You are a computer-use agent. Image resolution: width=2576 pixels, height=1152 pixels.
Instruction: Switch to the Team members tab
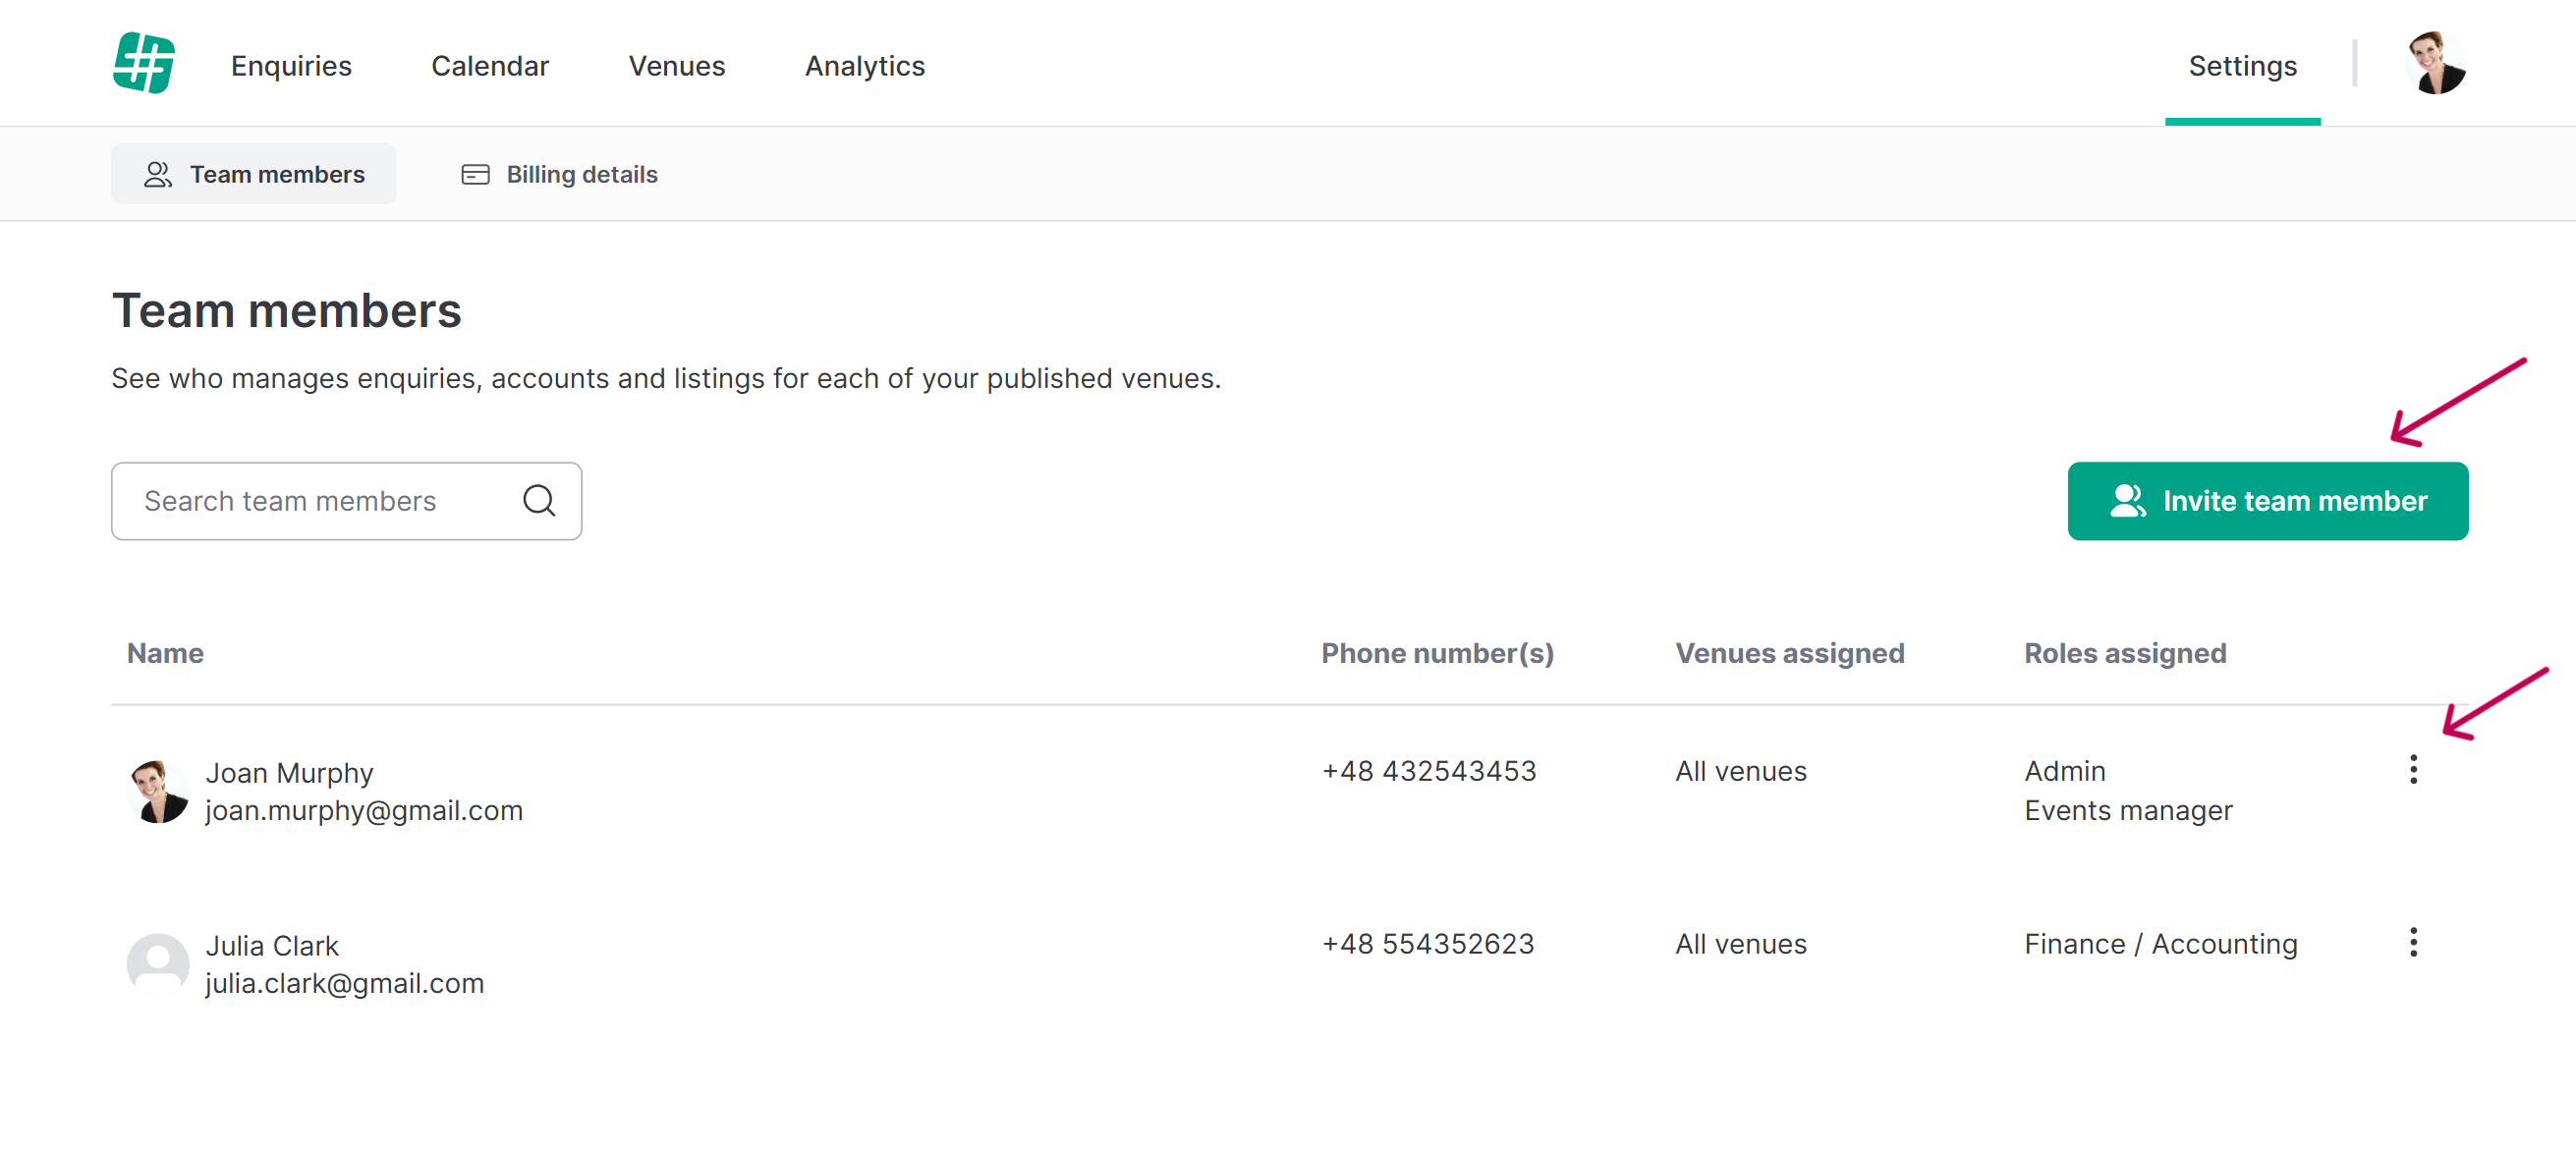tap(254, 174)
